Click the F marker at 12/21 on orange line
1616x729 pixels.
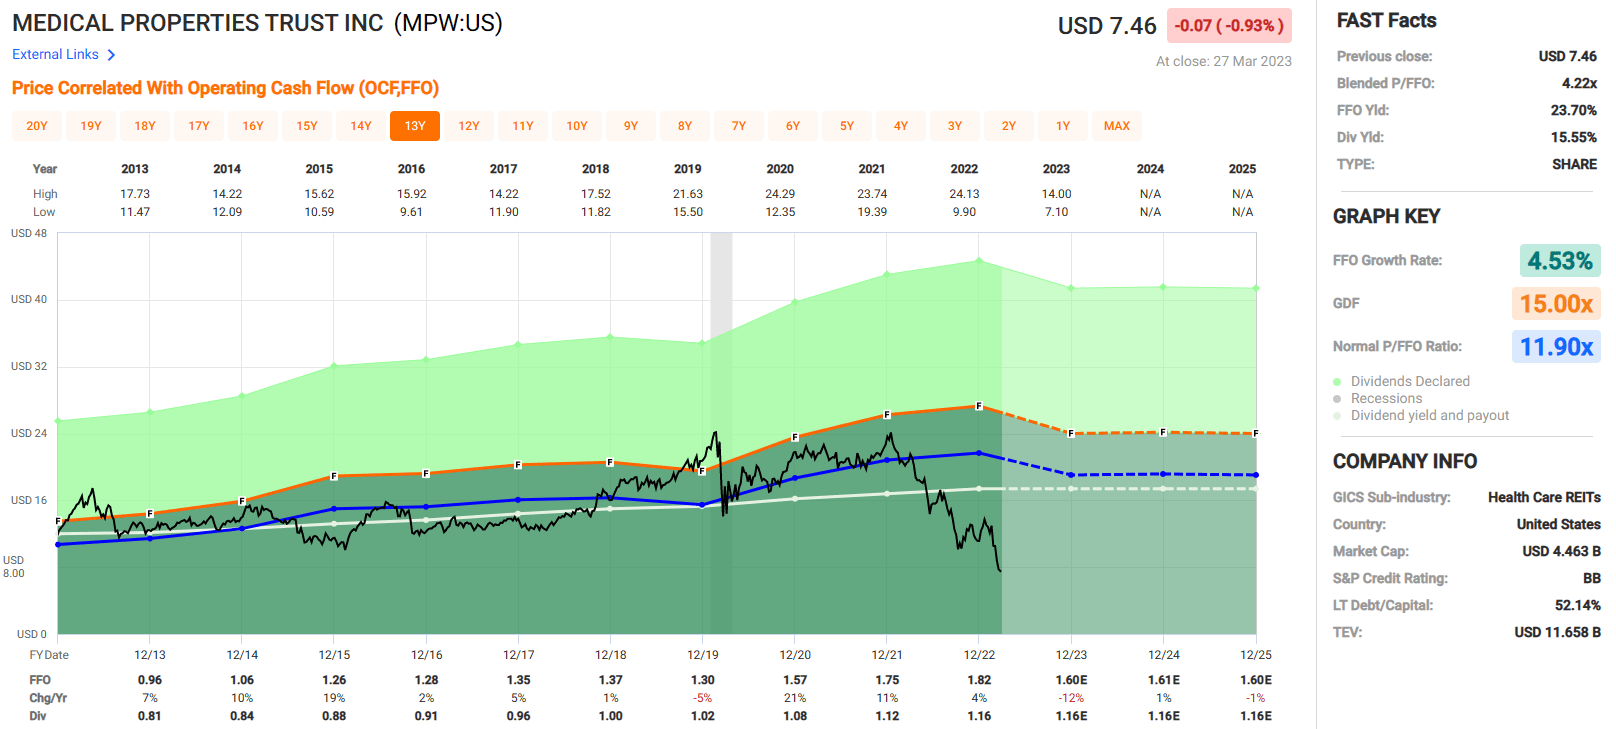887,414
